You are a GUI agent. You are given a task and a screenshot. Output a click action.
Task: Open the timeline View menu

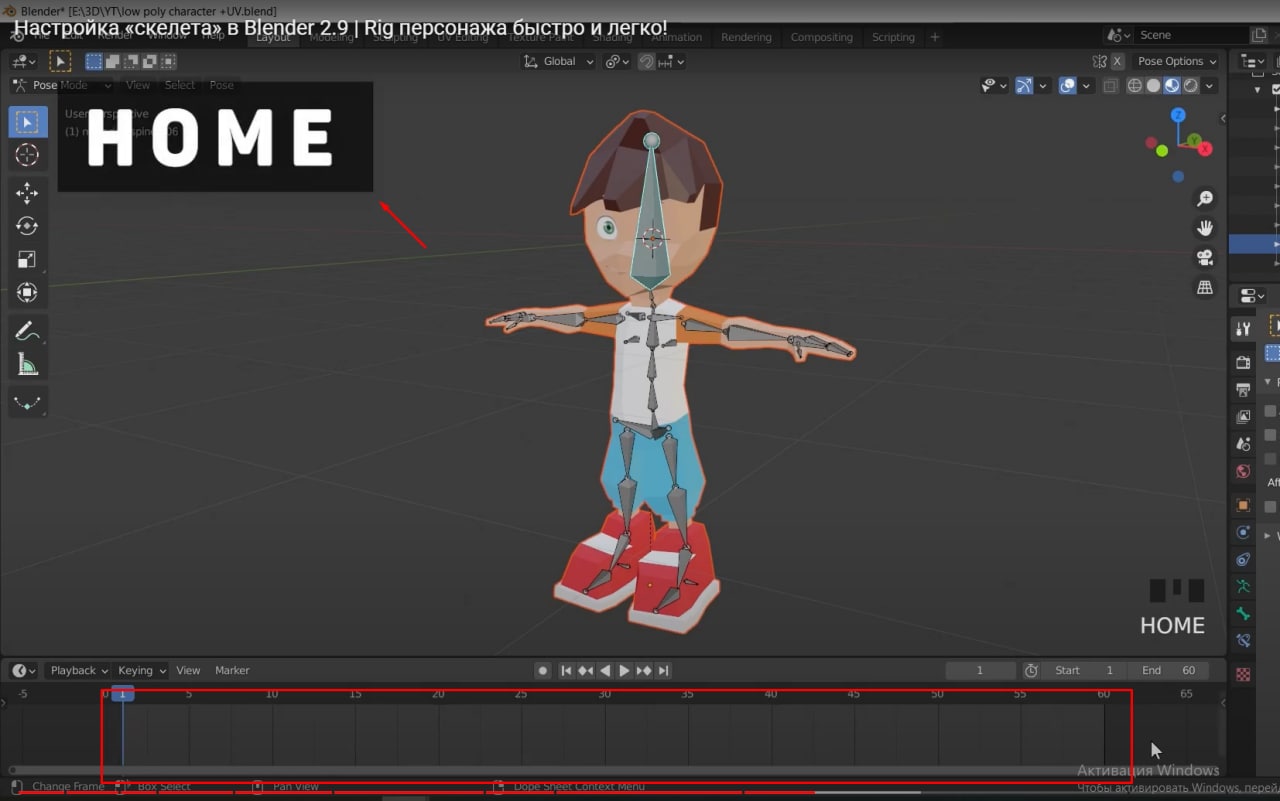click(188, 670)
